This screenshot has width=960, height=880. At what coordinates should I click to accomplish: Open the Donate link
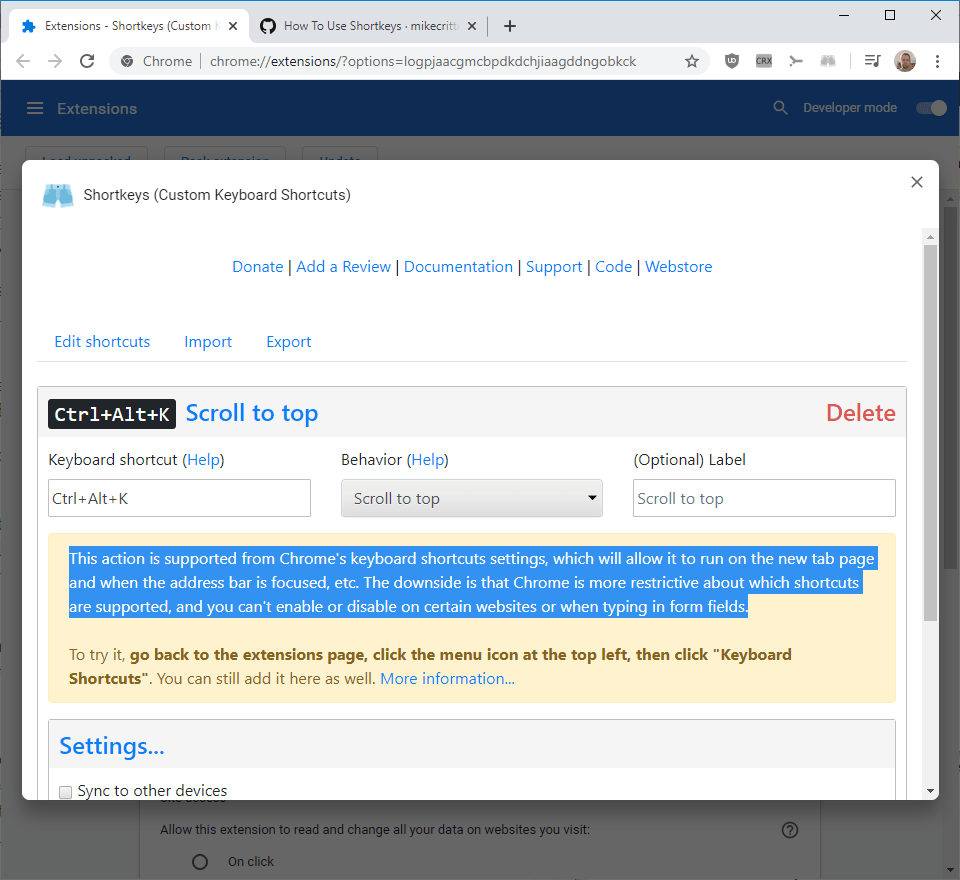pyautogui.click(x=258, y=267)
